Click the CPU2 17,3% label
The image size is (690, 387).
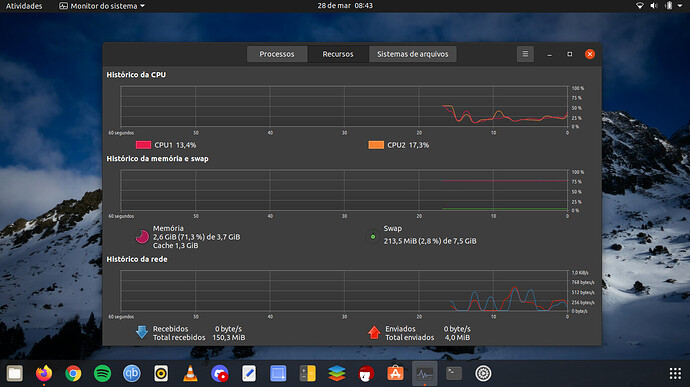click(x=408, y=145)
